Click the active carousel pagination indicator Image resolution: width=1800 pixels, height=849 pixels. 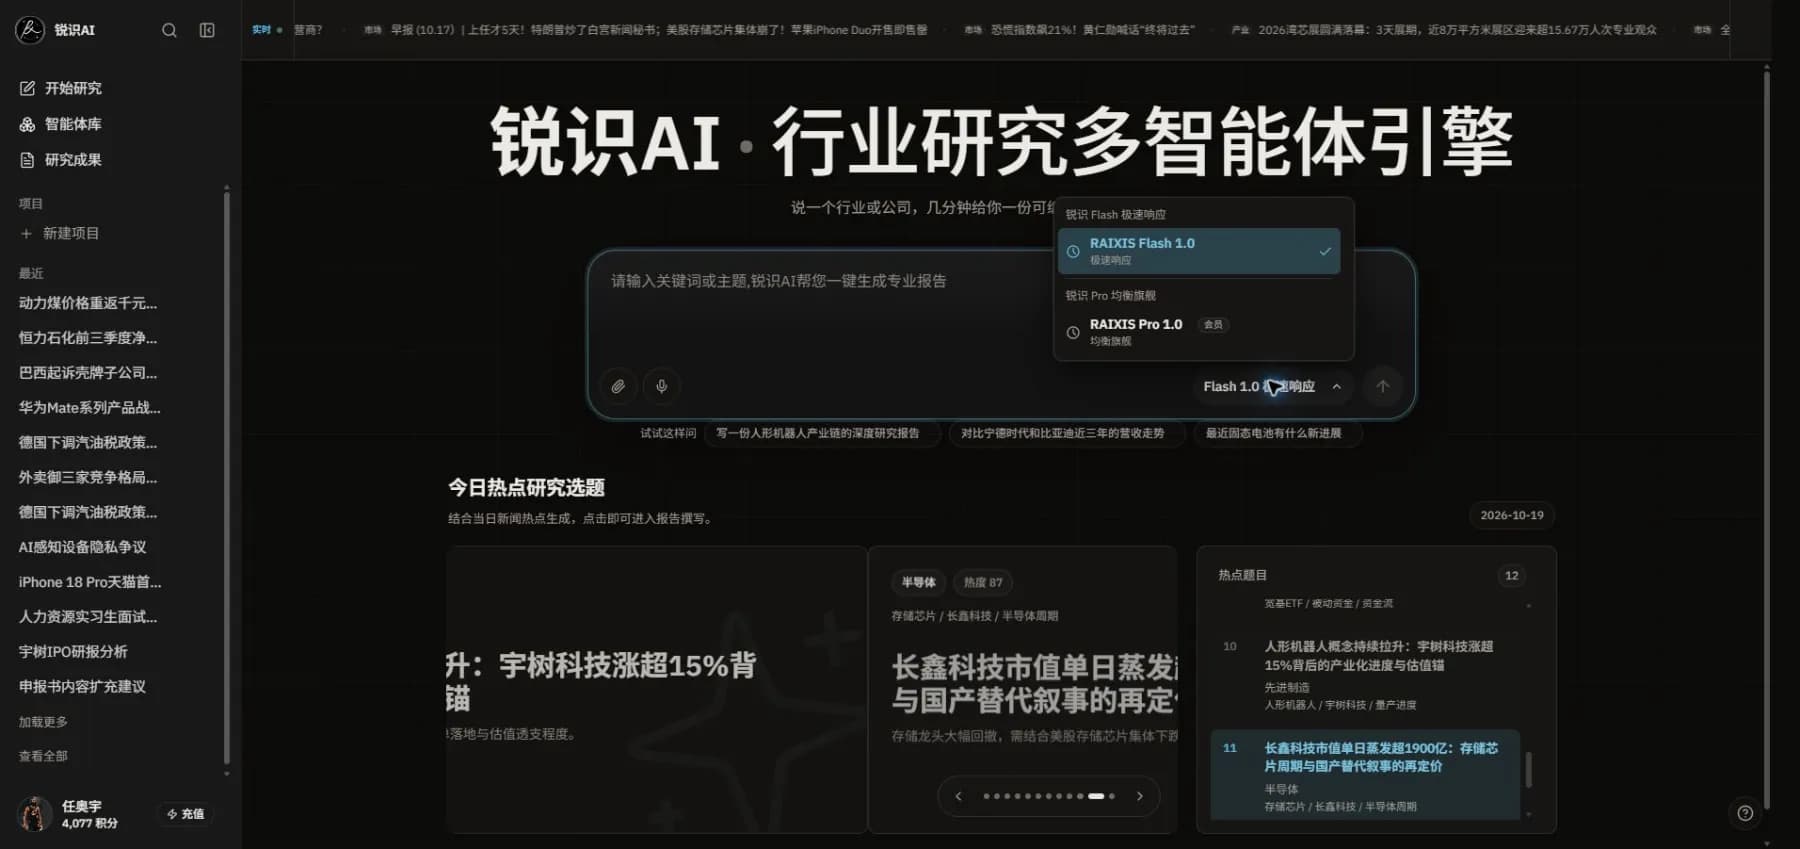coord(1096,796)
